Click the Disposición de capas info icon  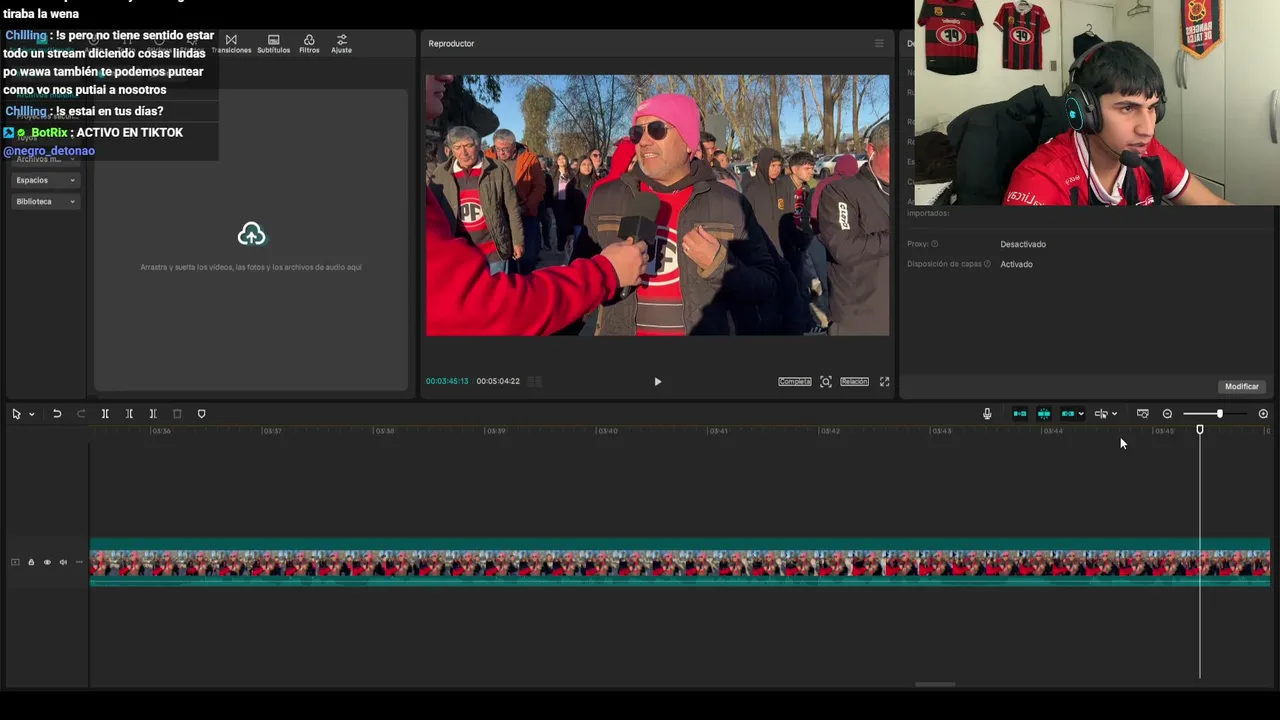pyautogui.click(x=987, y=264)
